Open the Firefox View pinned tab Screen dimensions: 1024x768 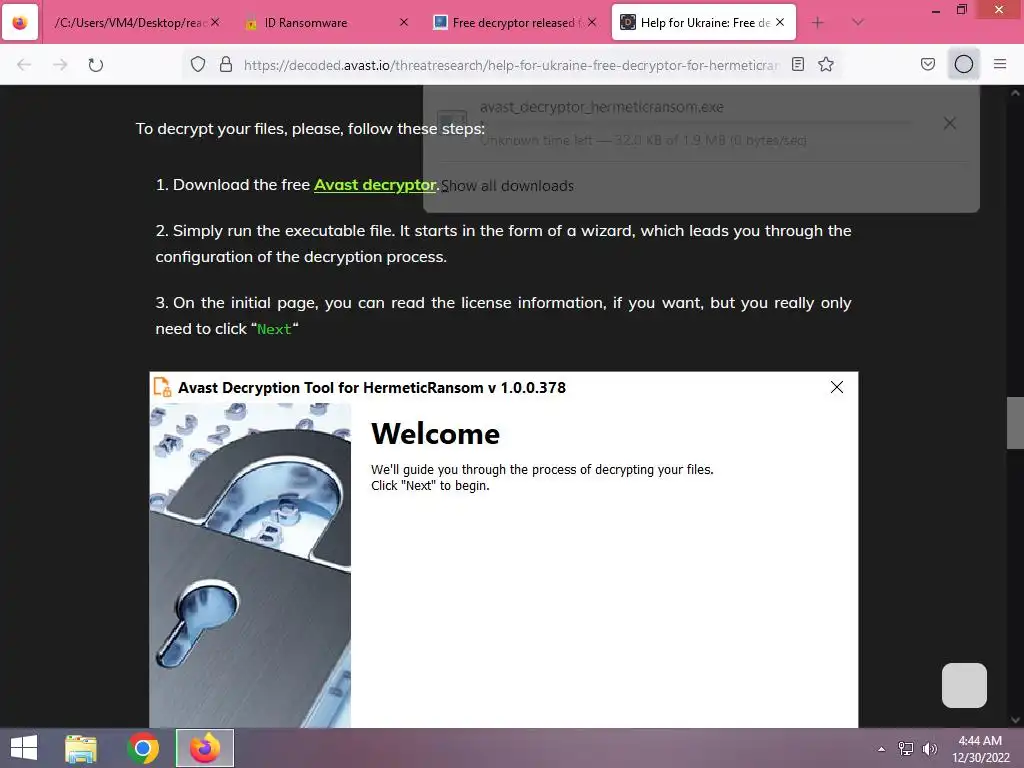pyautogui.click(x=20, y=23)
